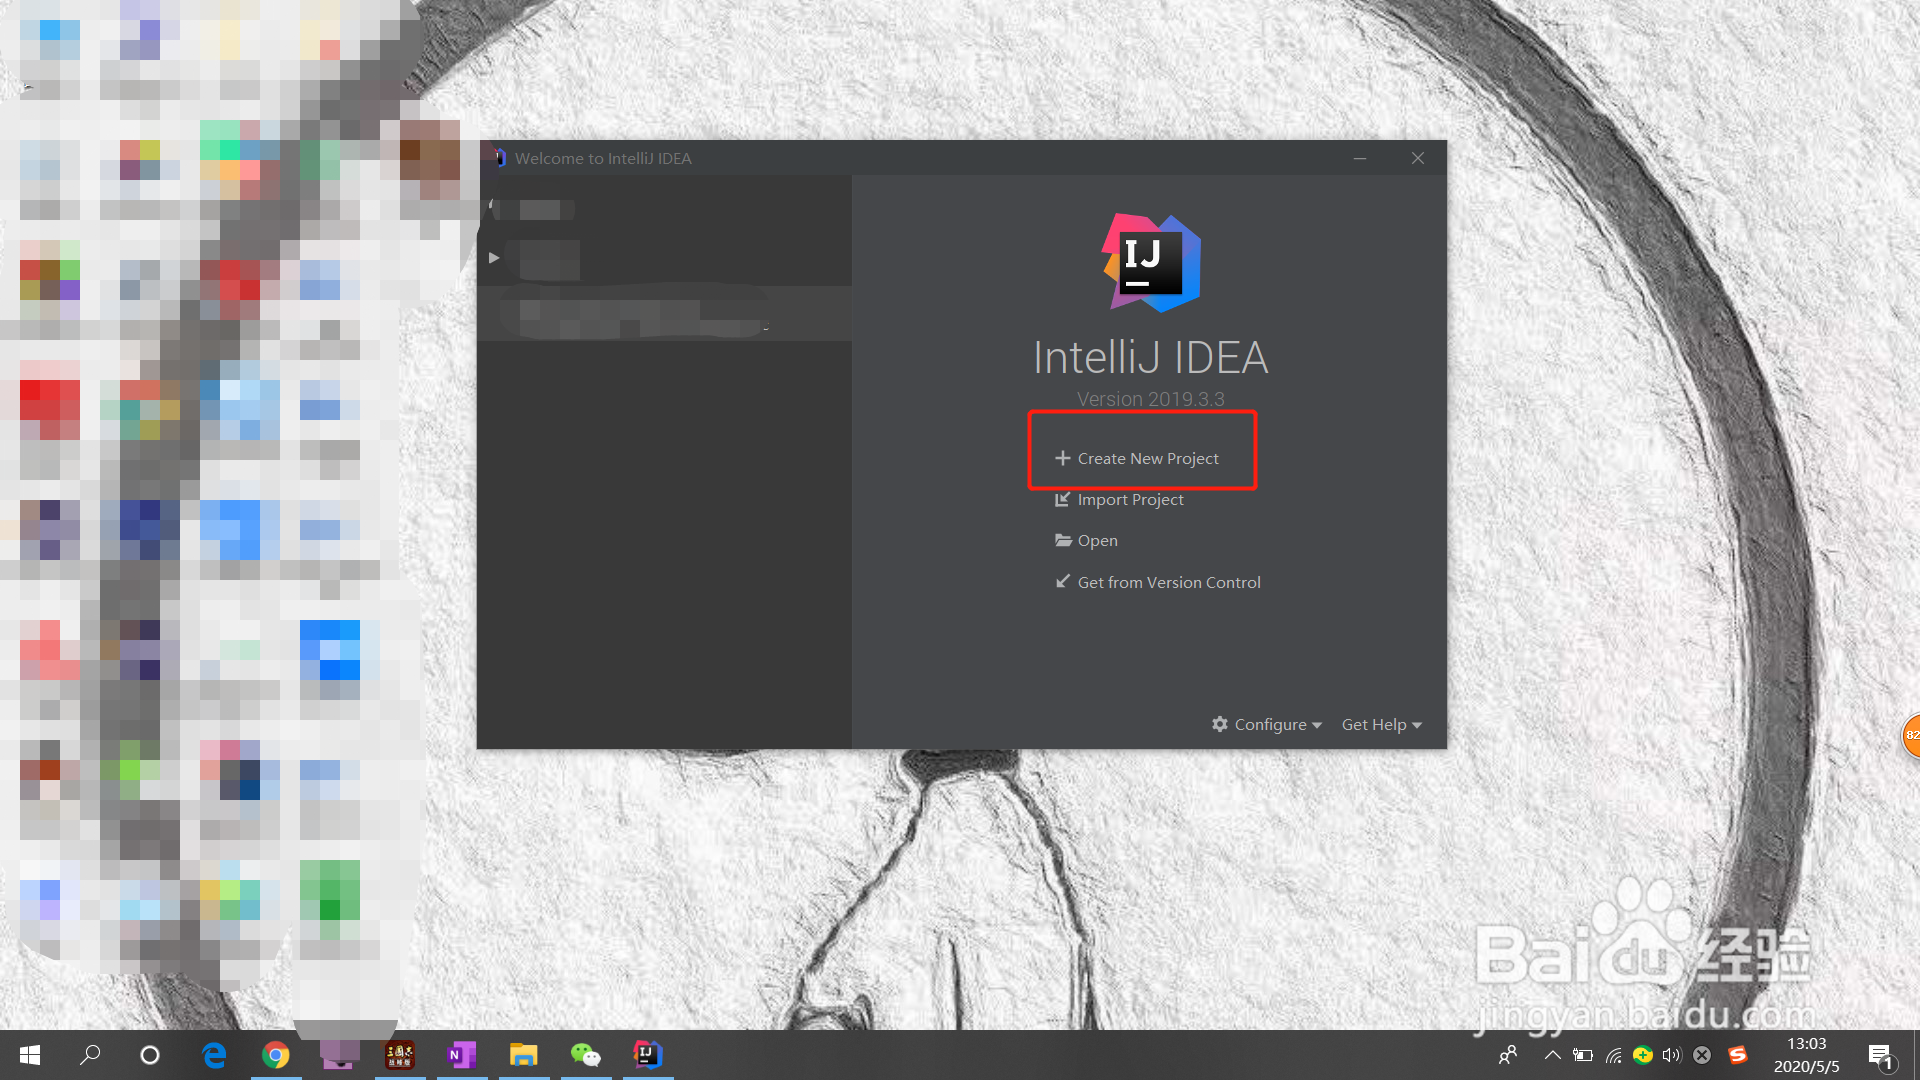Image resolution: width=1920 pixels, height=1080 pixels.
Task: Open the notification action center
Action: click(1880, 1055)
